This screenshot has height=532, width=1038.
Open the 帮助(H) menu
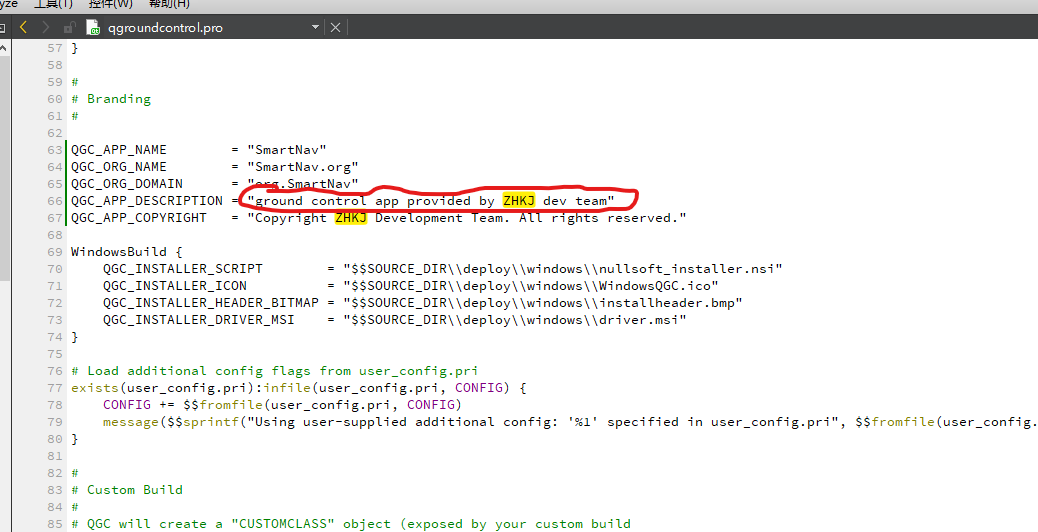(169, 4)
